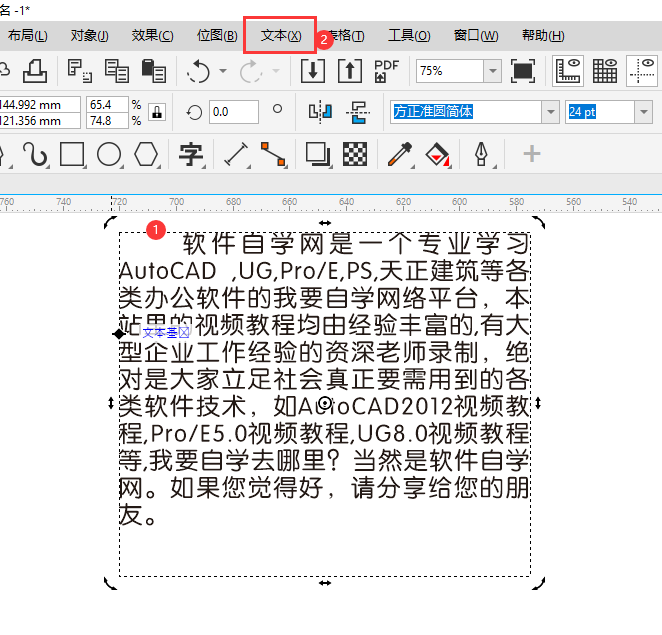Viewport: 662px width, 635px height.
Task: Click the Redo arrow icon
Action: tap(251, 71)
